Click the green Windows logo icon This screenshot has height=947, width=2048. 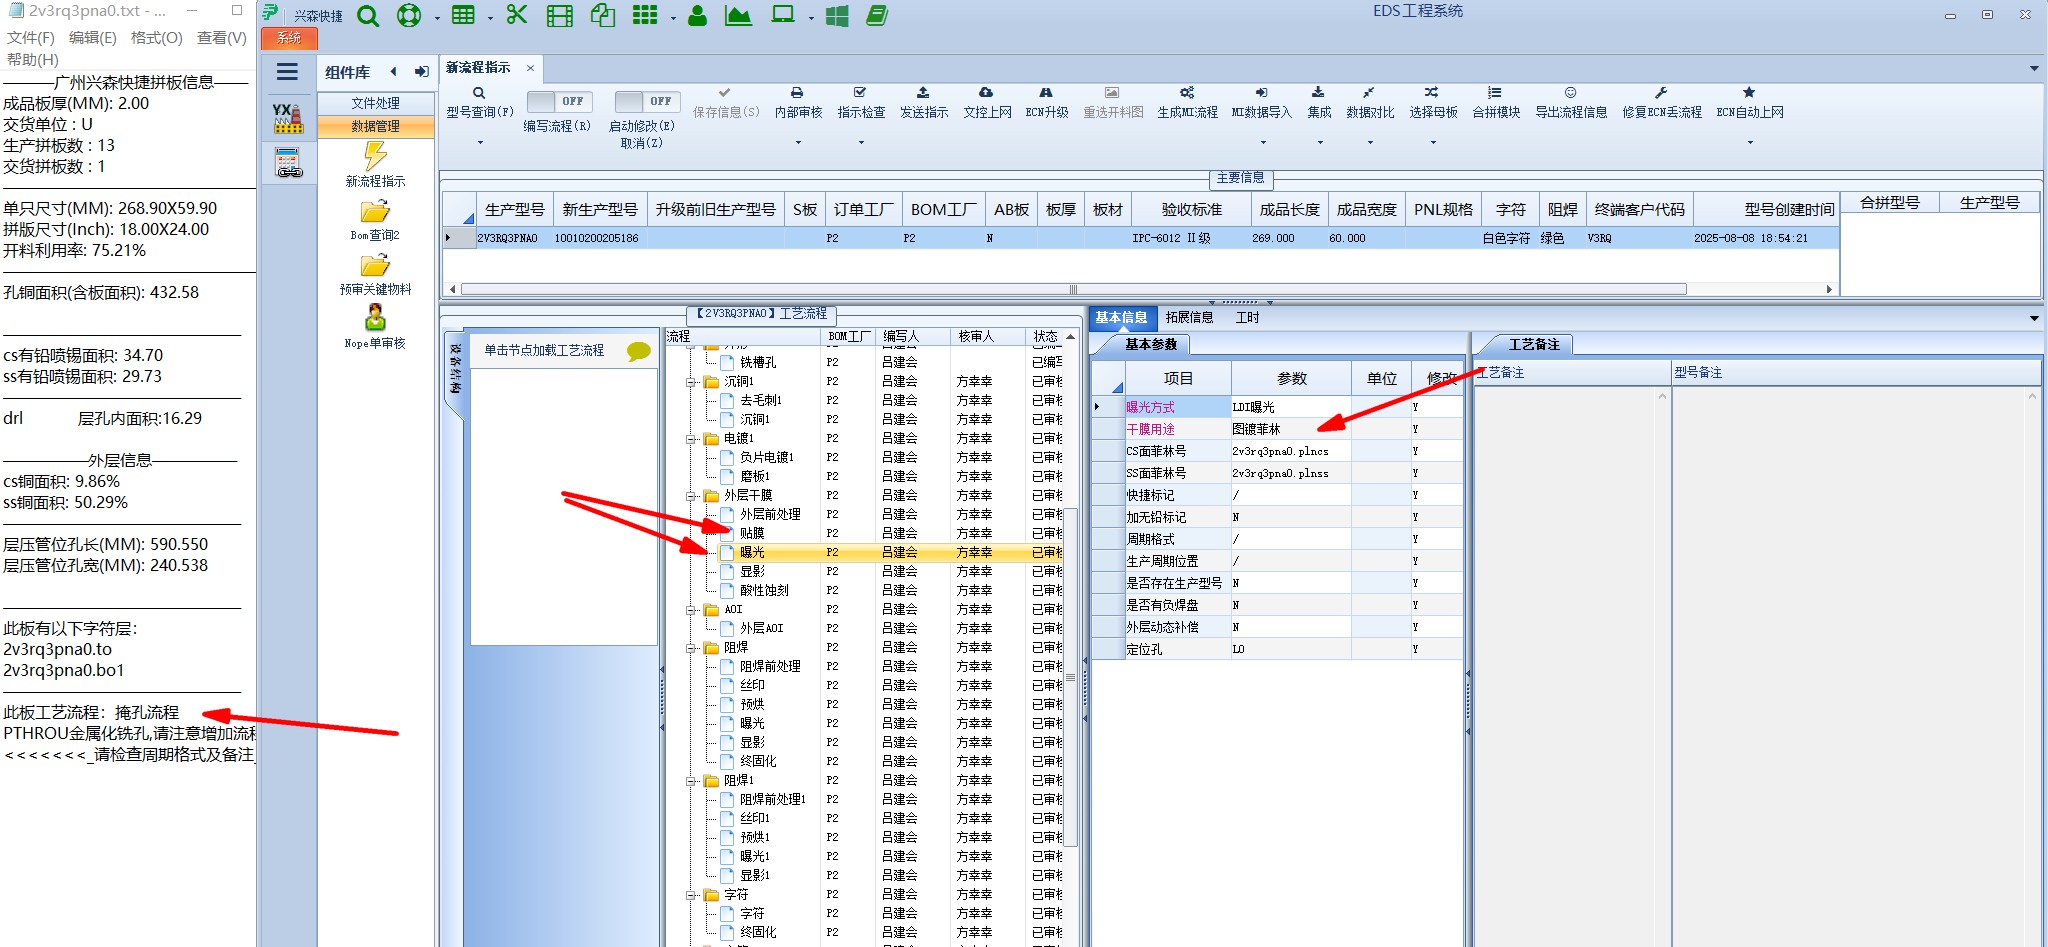(837, 16)
